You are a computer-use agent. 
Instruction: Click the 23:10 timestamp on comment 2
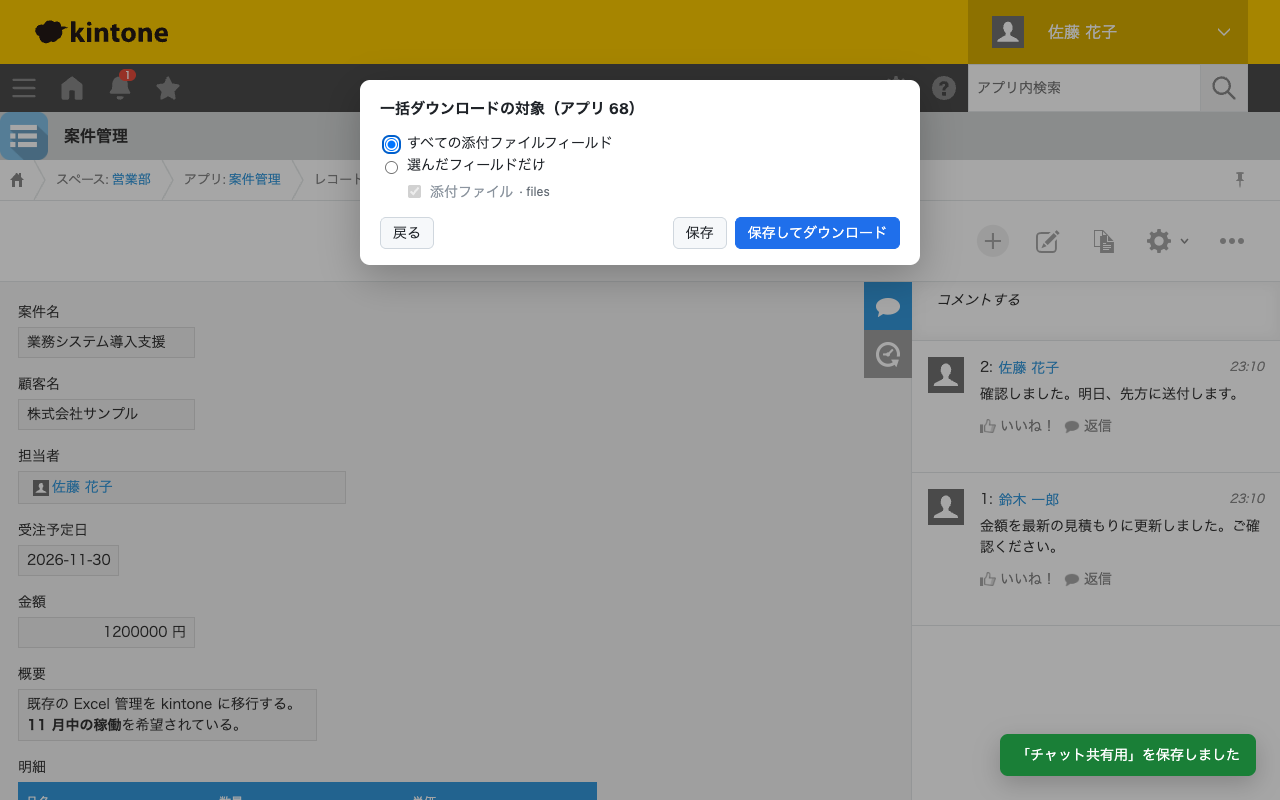1247,367
